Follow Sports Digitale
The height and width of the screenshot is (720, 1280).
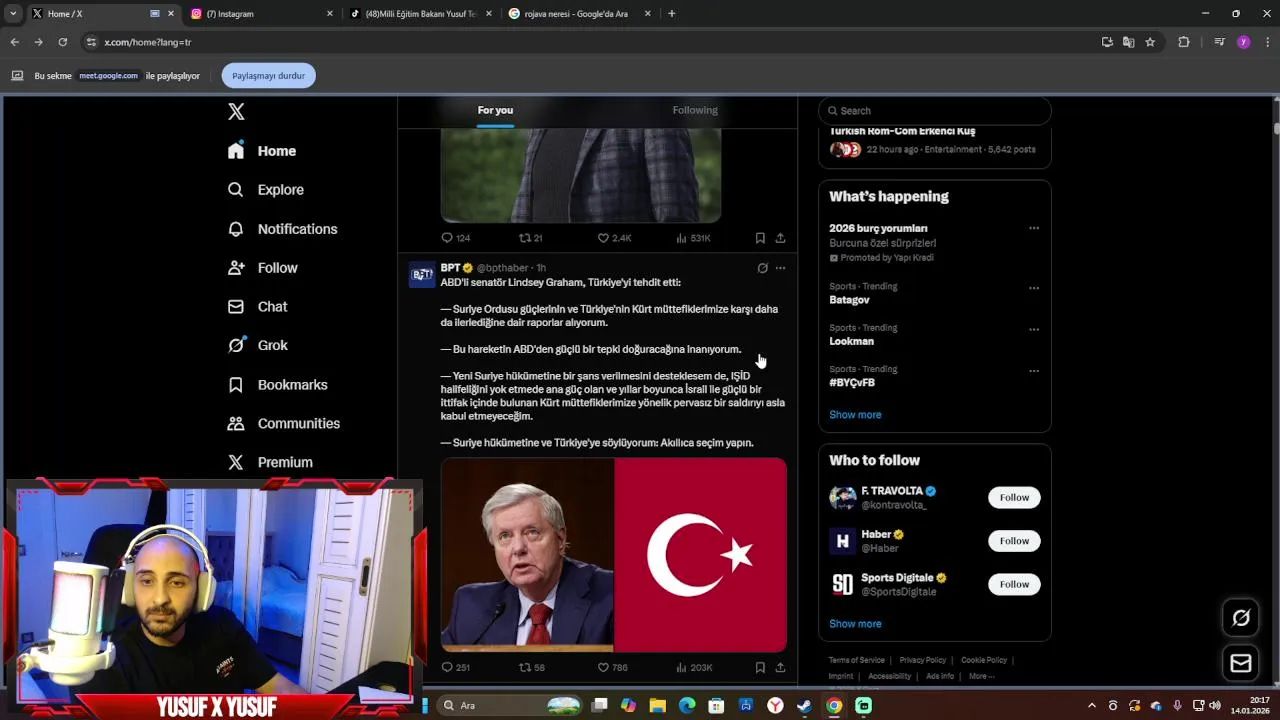(x=1014, y=584)
